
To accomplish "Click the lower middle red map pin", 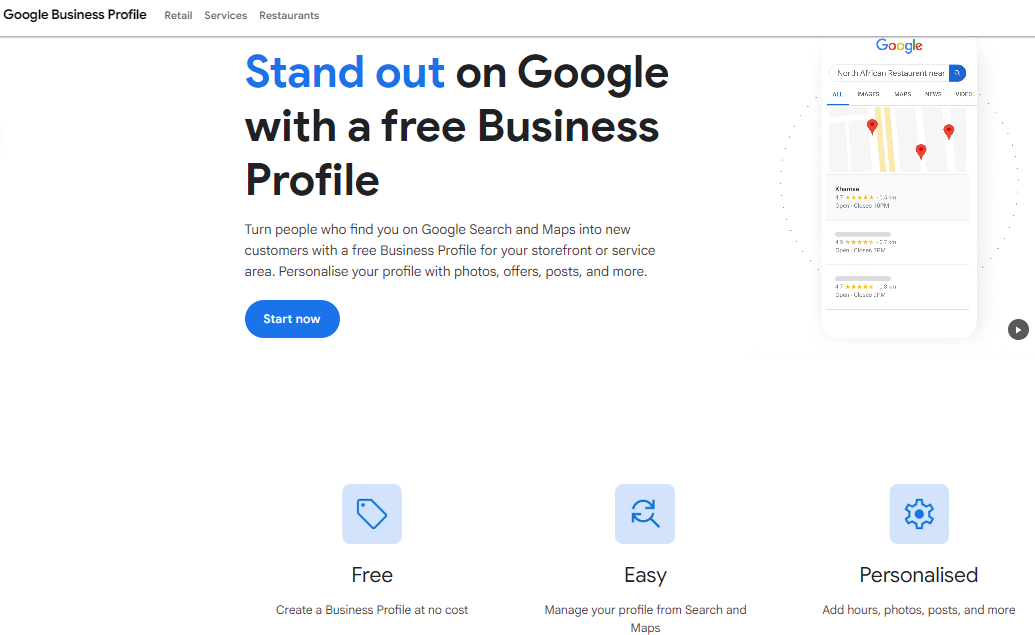I will (921, 151).
